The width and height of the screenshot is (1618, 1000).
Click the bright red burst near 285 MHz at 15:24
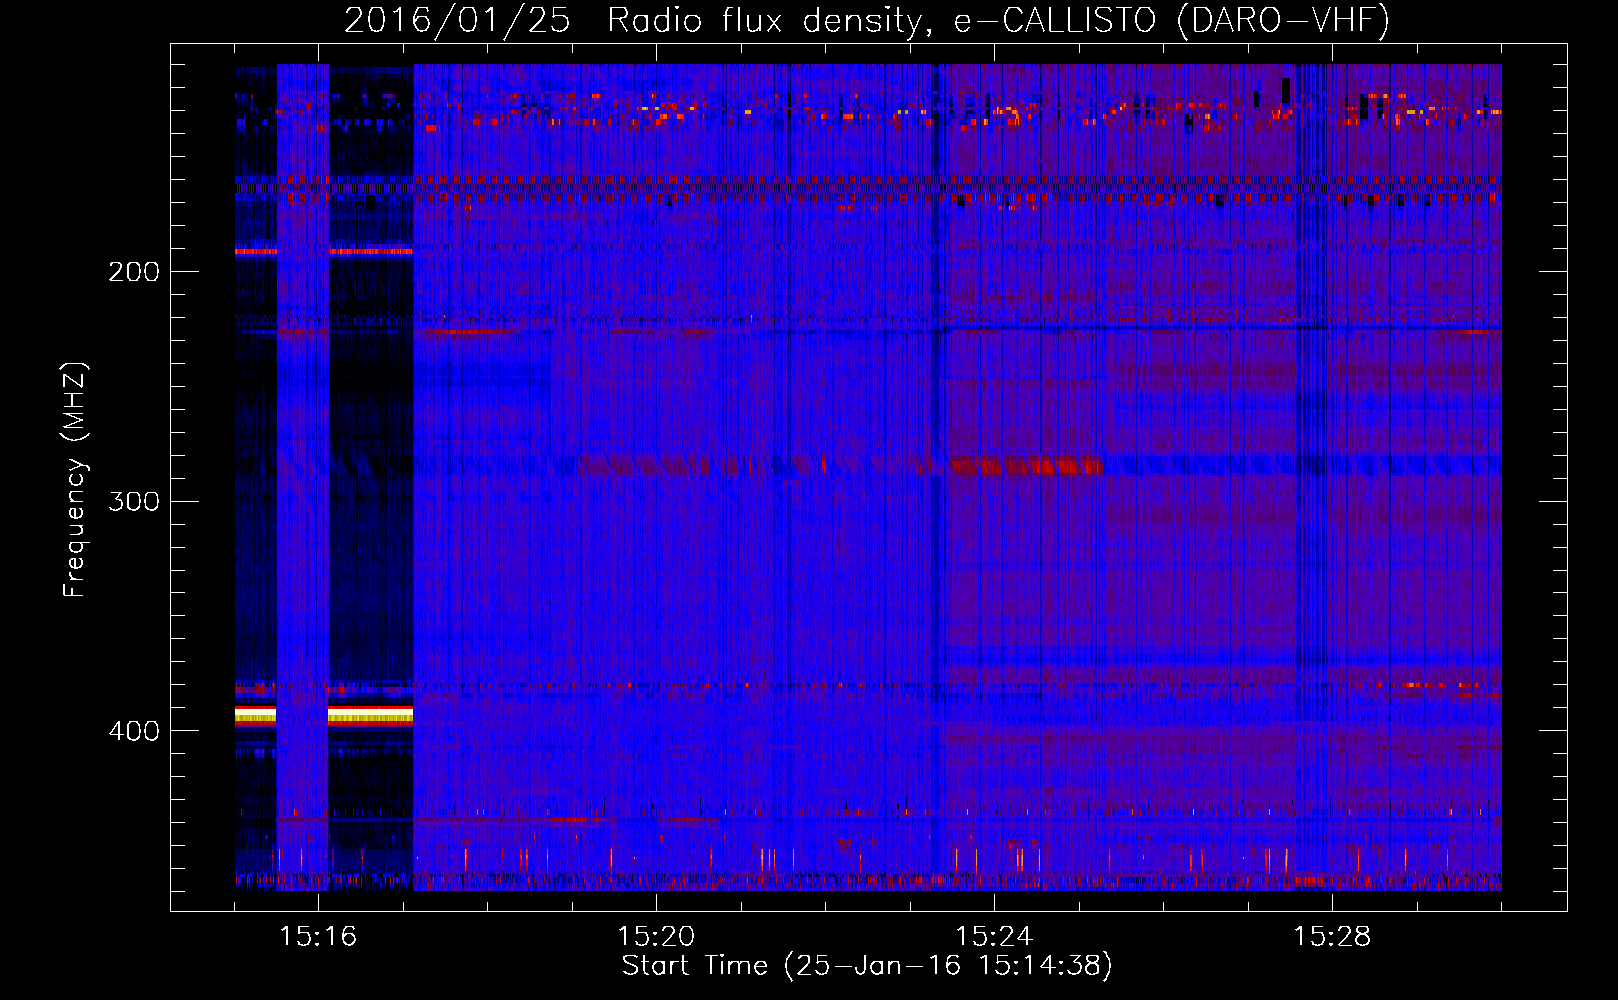pyautogui.click(x=1025, y=466)
